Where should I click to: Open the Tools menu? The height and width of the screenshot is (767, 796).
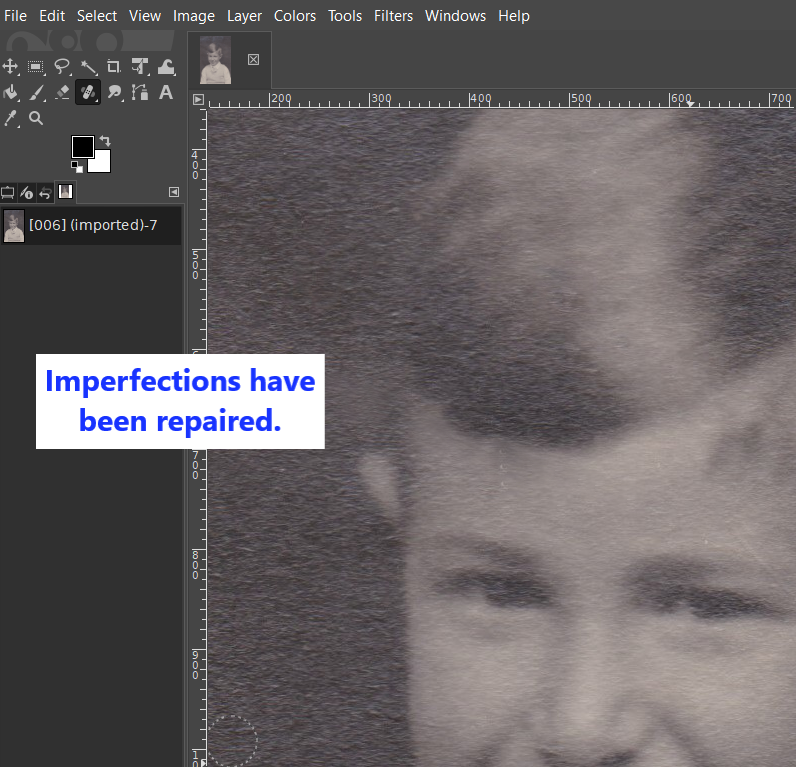point(345,16)
